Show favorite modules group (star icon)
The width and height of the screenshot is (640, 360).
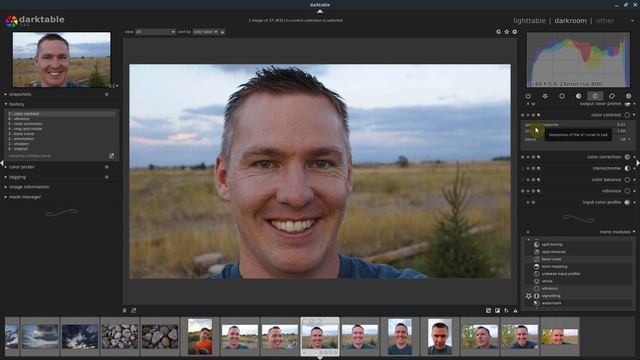(545, 96)
